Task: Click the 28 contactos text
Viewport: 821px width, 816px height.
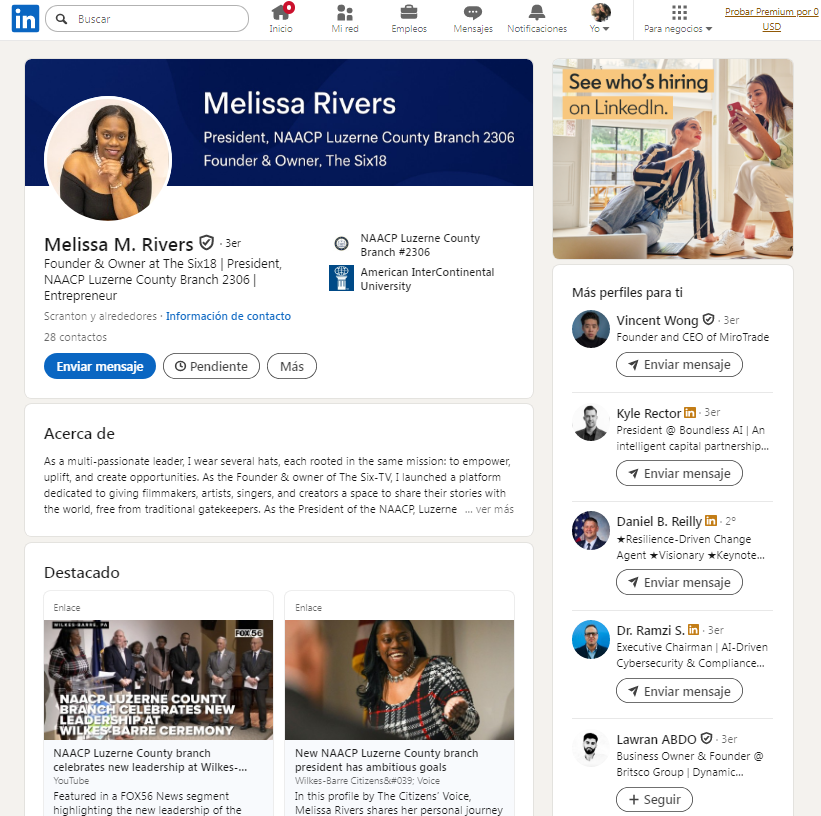Action: coord(75,337)
